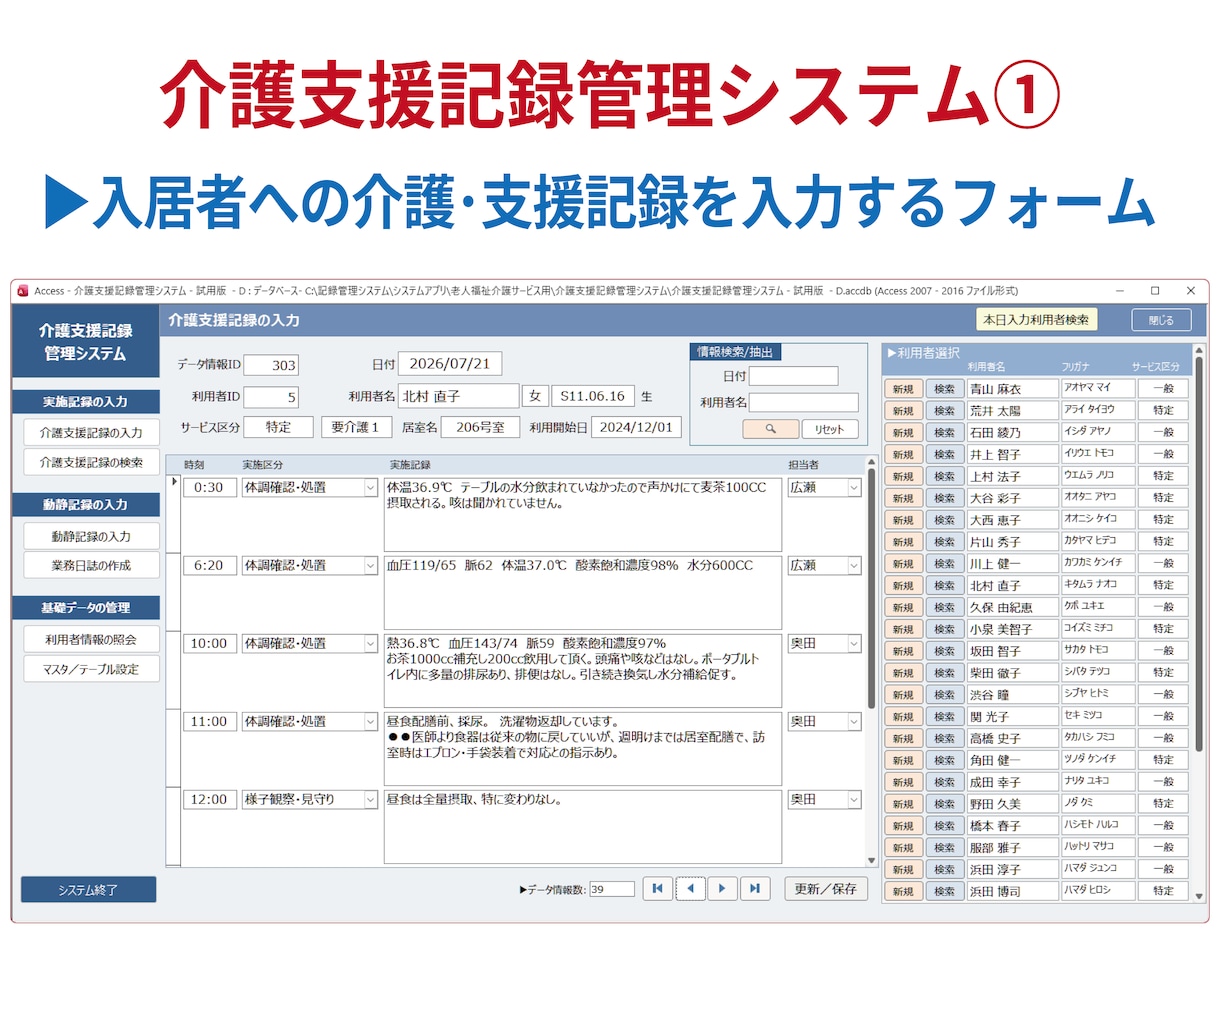Viewport: 1220px width, 1017px height.
Task: Open 動静記録の入力 menu item
Action: point(91,536)
